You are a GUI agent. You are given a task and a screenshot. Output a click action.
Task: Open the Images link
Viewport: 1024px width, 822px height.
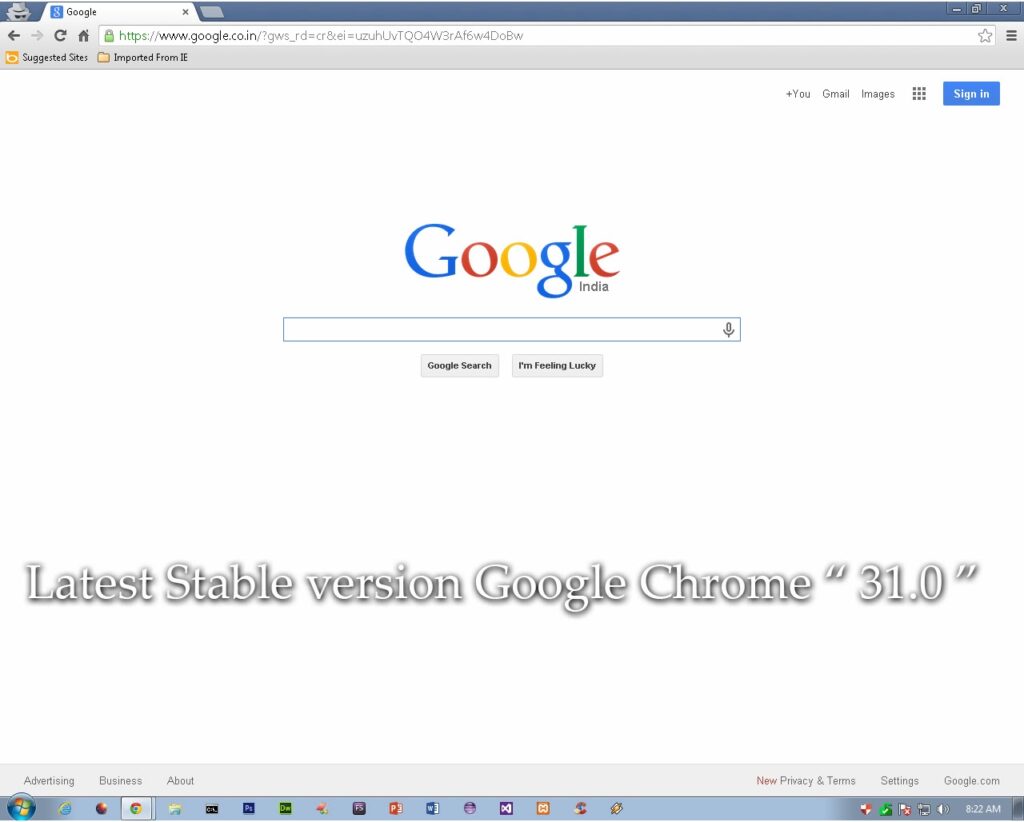point(878,94)
